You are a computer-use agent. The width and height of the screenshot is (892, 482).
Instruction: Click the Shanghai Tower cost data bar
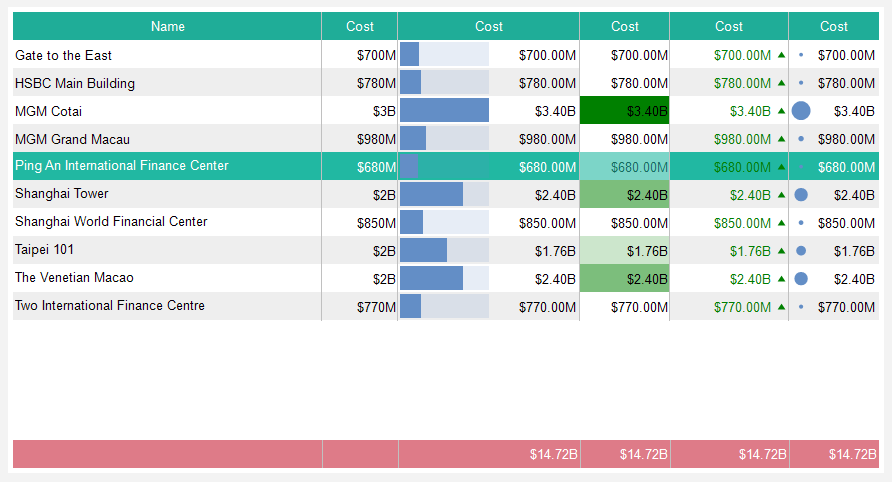431,194
